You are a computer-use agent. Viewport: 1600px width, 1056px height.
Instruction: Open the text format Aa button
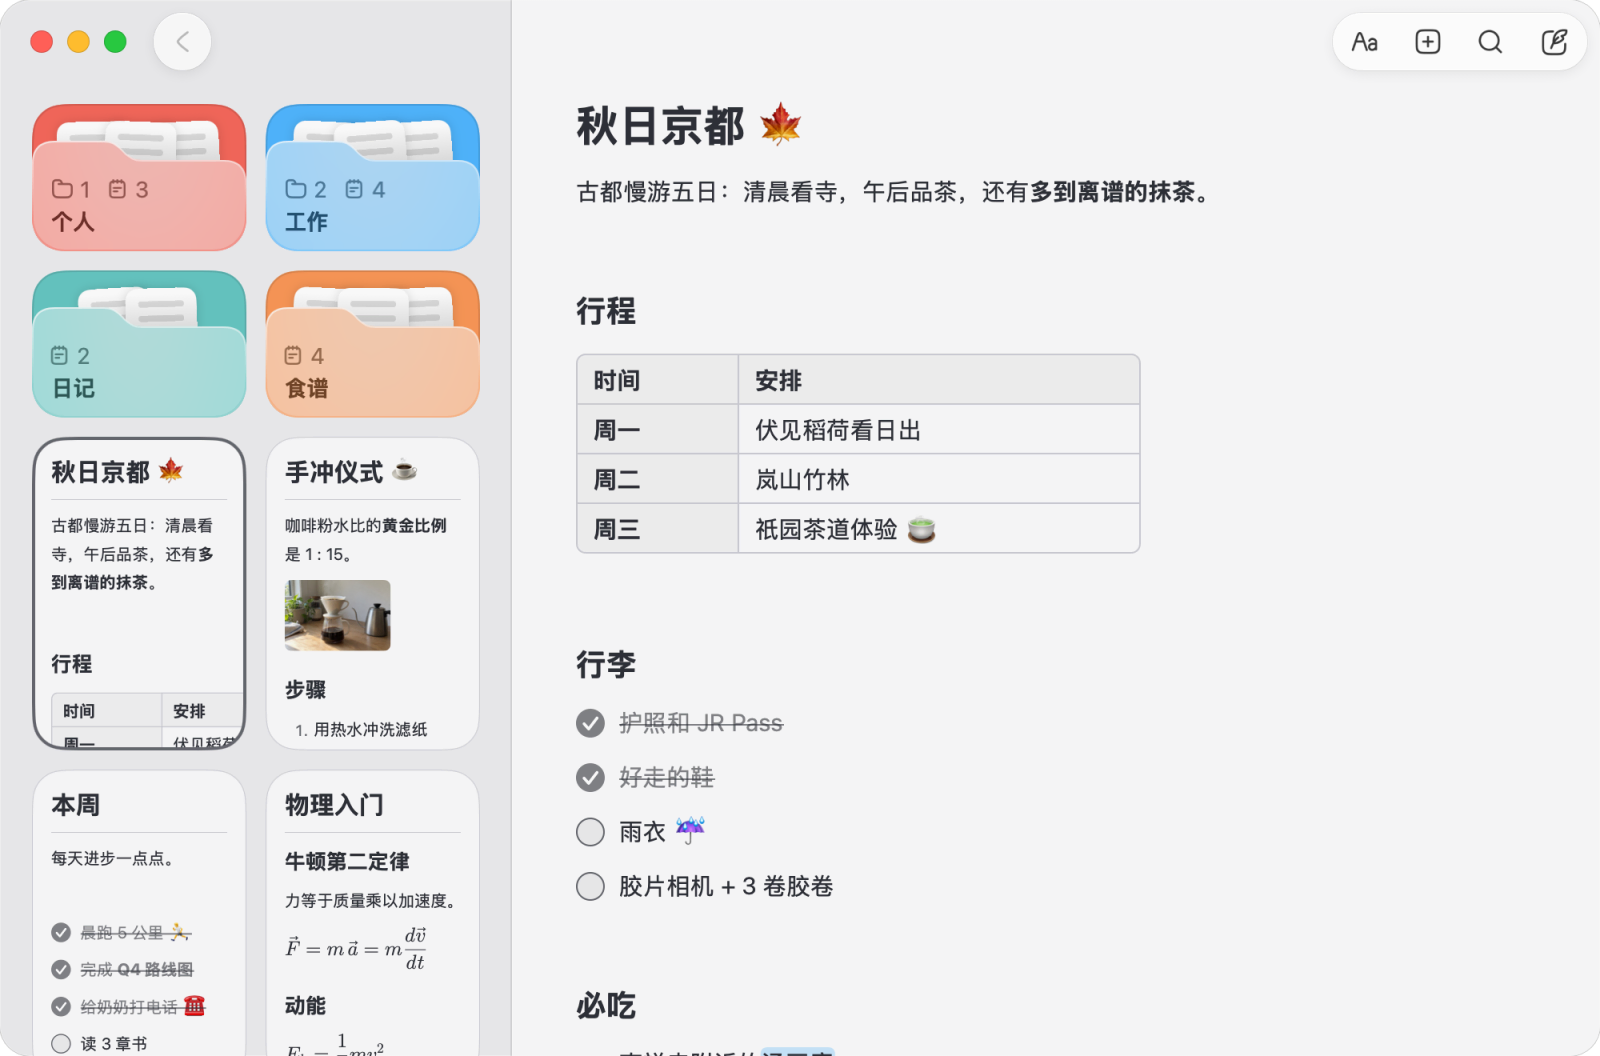click(x=1364, y=42)
